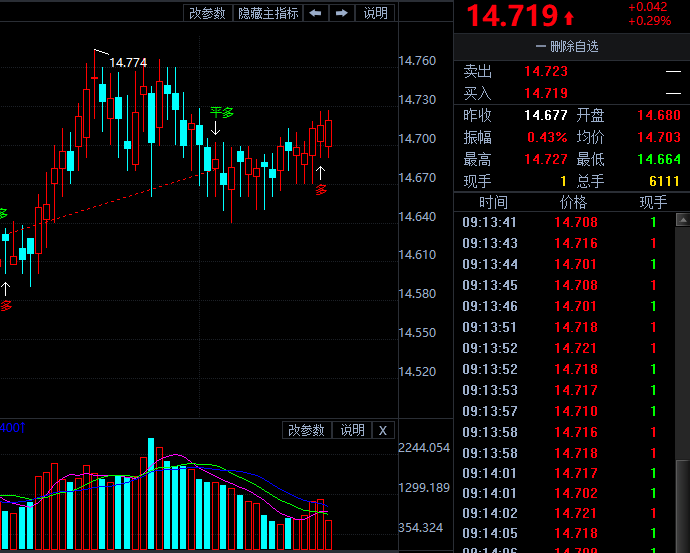Select the trade row at 09:13:46
This screenshot has width=690, height=553.
(564, 306)
